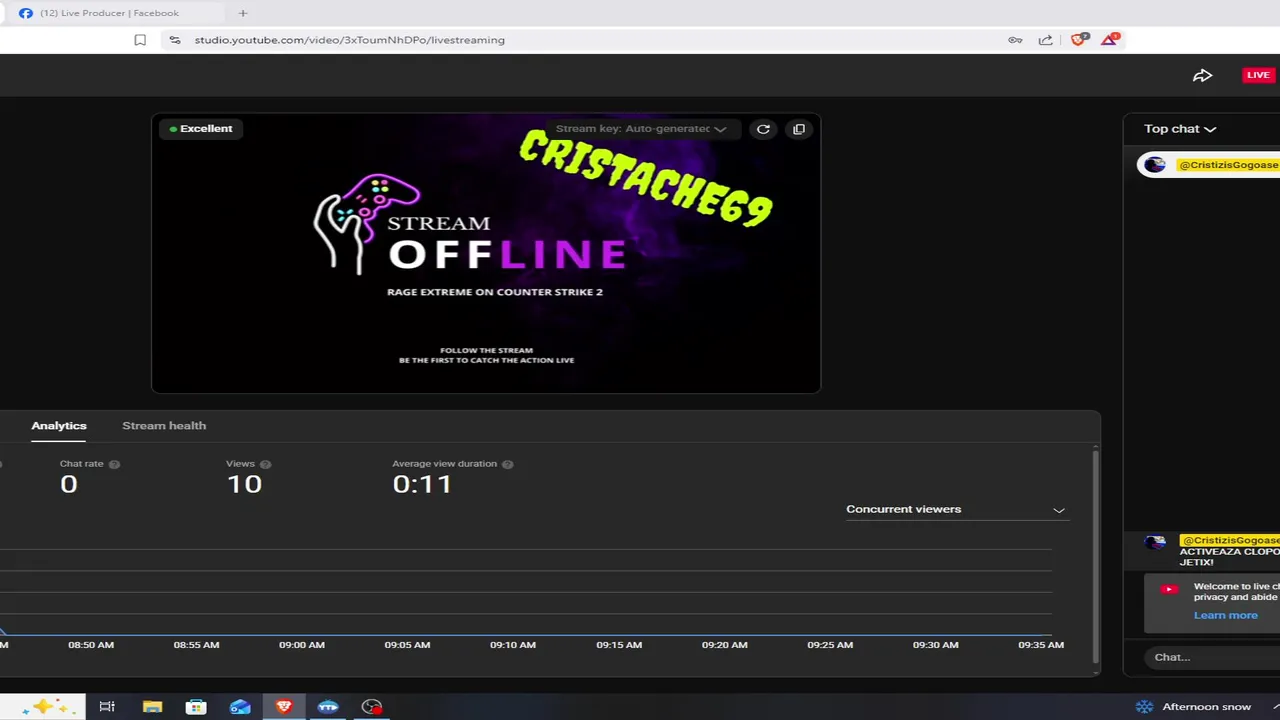Image resolution: width=1280 pixels, height=720 pixels.
Task: Click the Average view duration help icon
Action: click(507, 464)
